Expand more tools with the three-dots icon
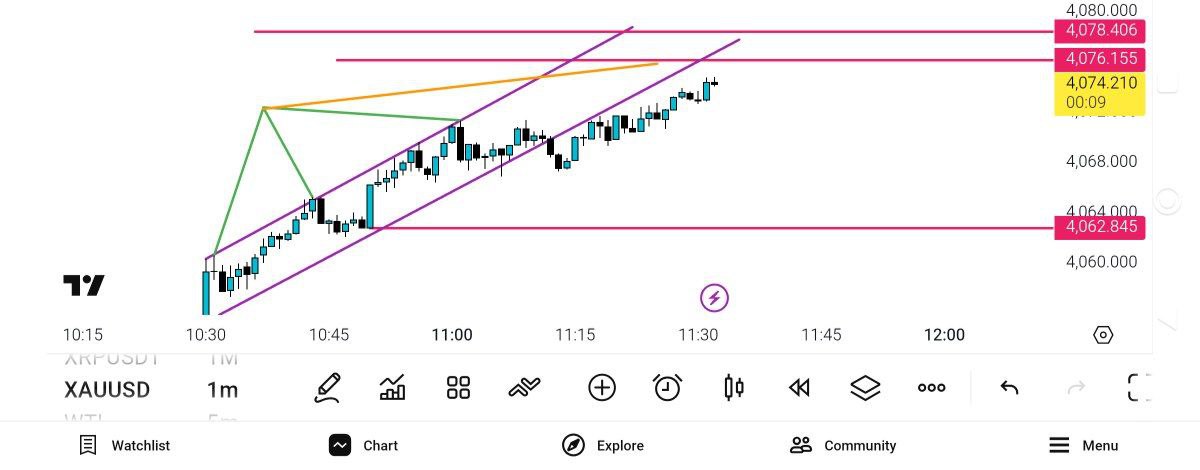Screen dimensions: 1200x470 tap(931, 387)
